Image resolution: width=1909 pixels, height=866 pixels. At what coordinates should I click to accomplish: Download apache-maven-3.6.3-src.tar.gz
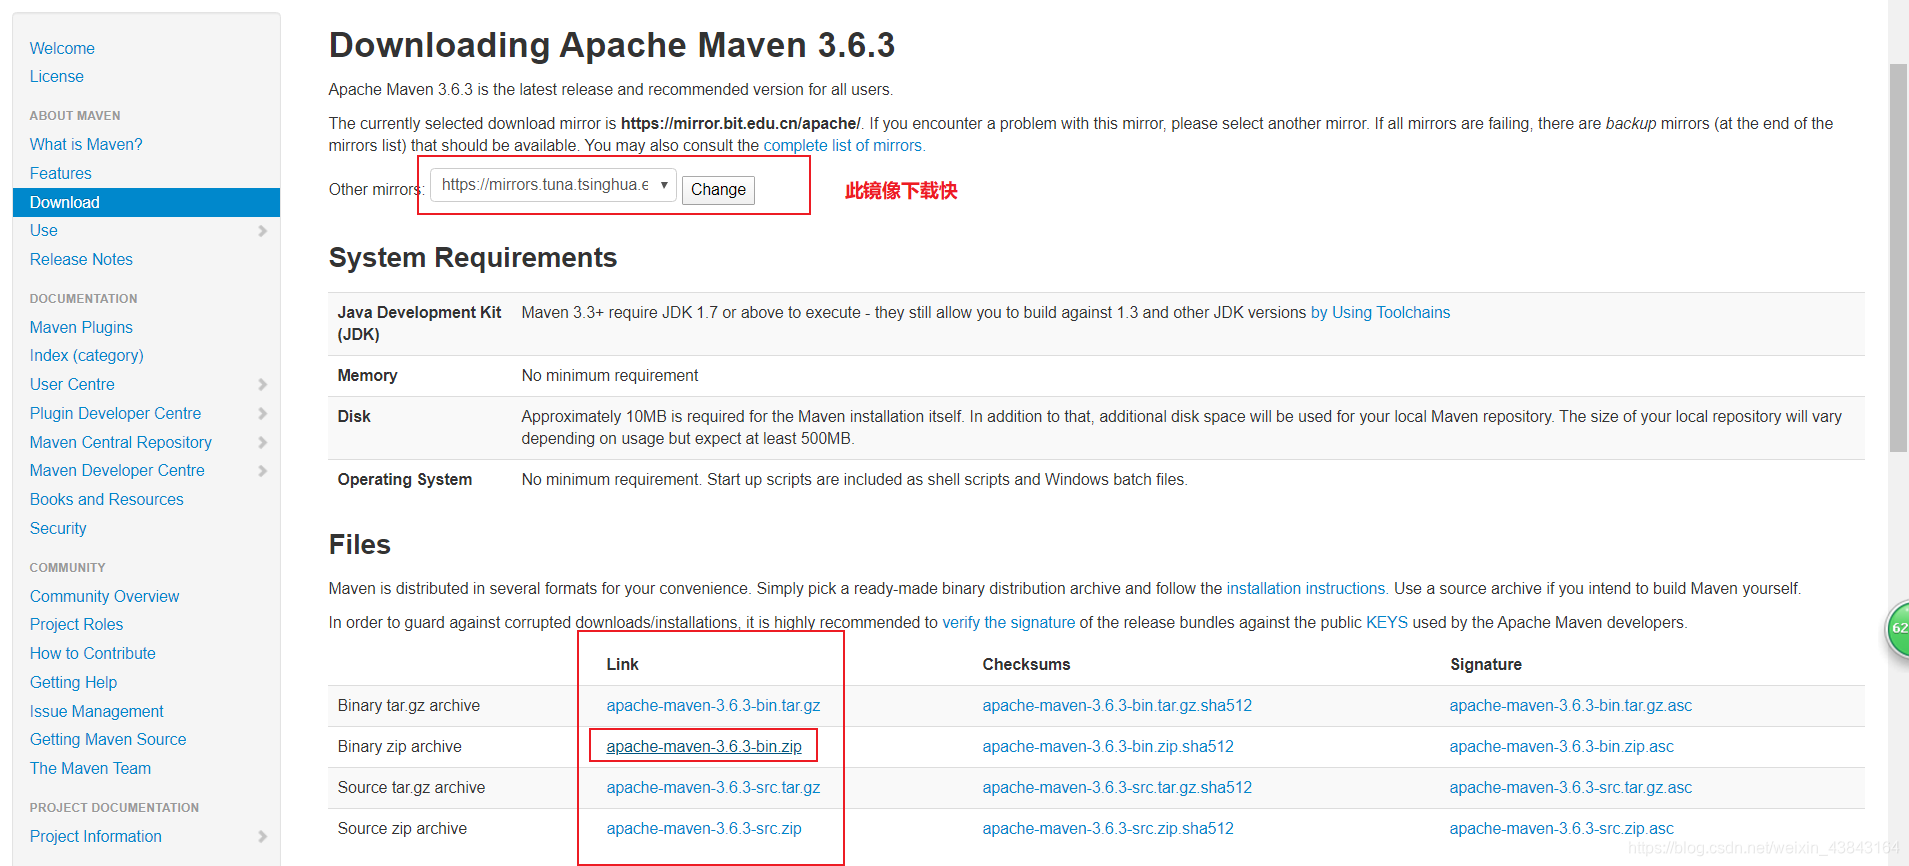(713, 787)
